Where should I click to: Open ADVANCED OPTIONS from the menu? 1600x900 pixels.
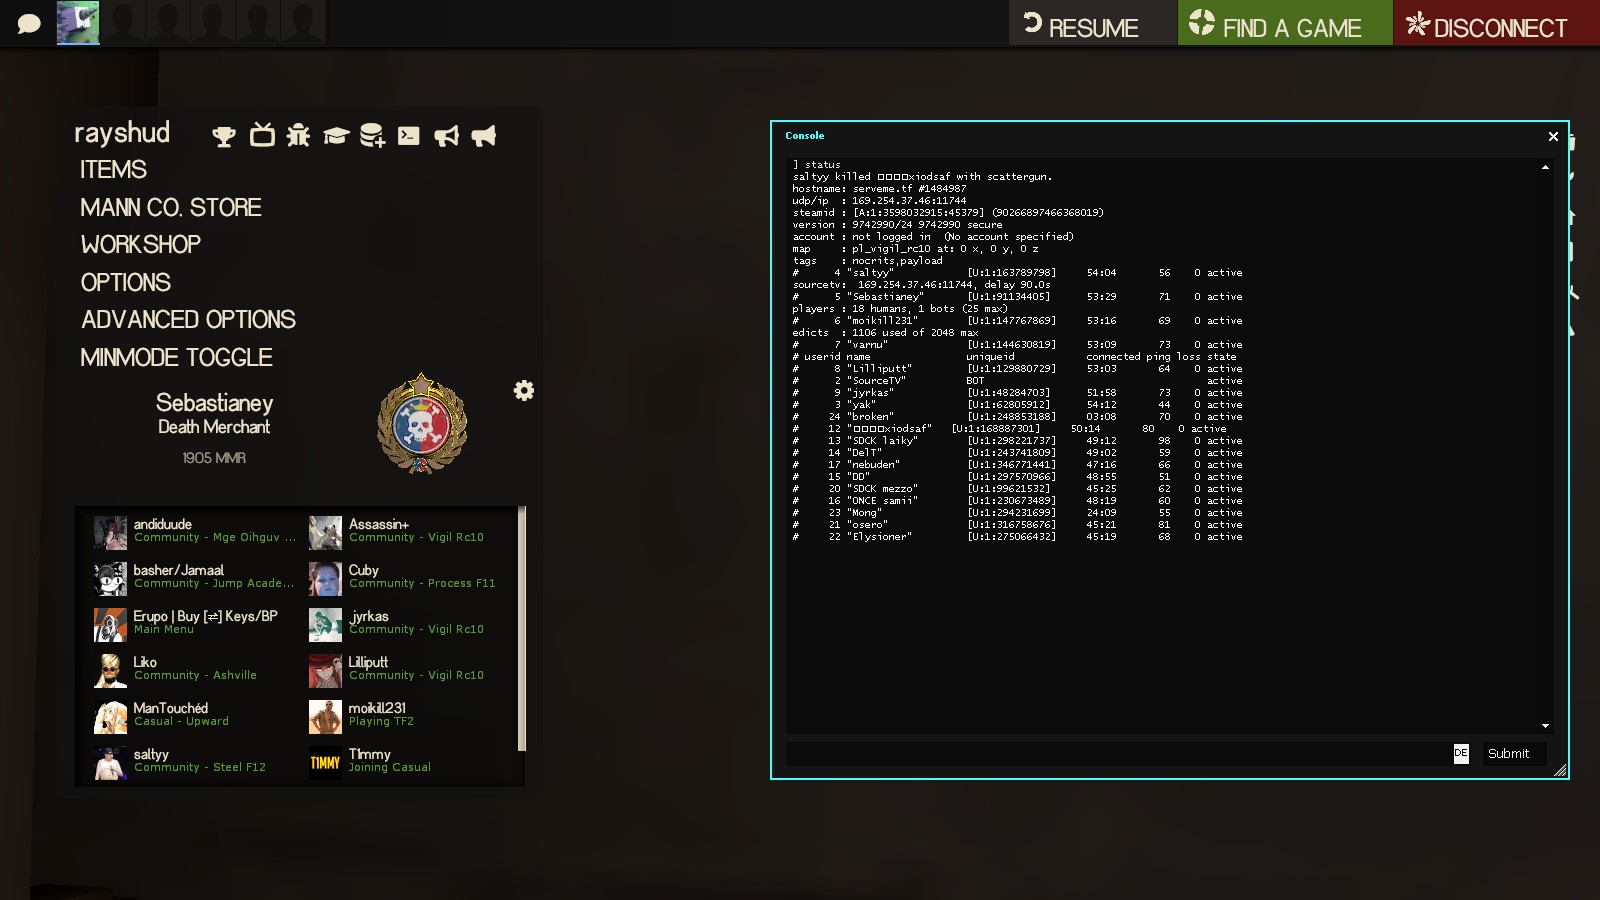(x=188, y=320)
